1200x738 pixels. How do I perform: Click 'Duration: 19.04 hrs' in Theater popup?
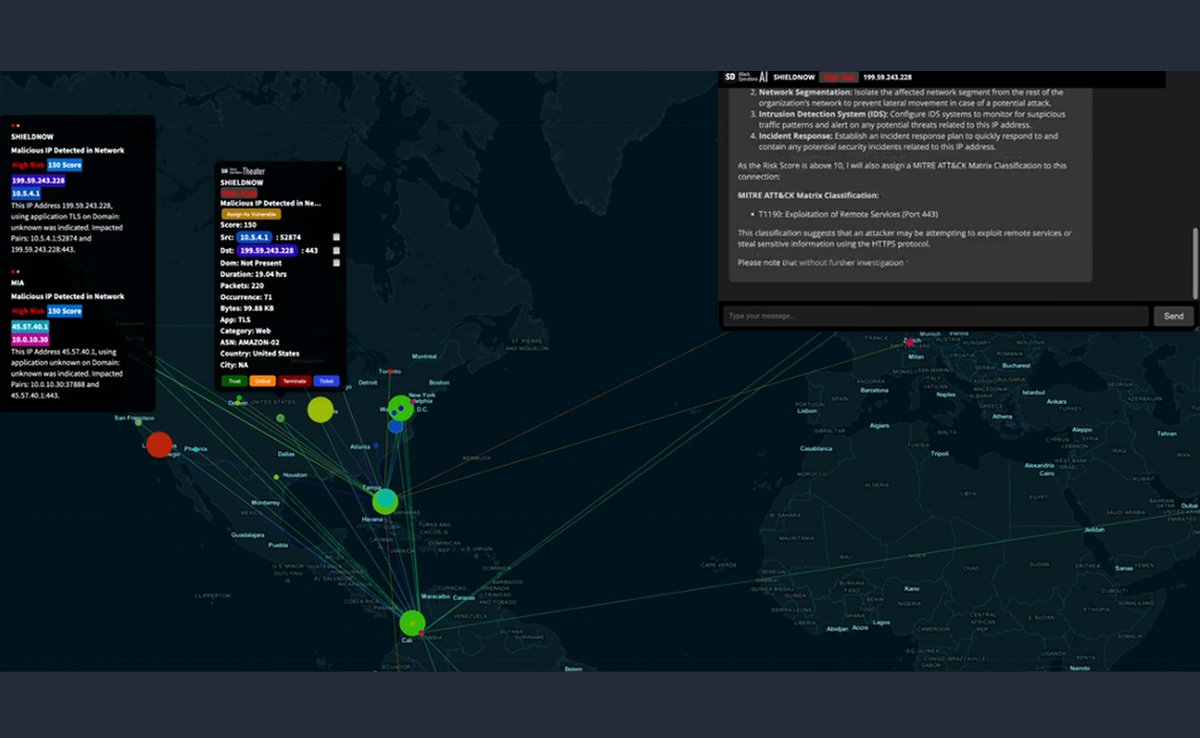tap(254, 274)
